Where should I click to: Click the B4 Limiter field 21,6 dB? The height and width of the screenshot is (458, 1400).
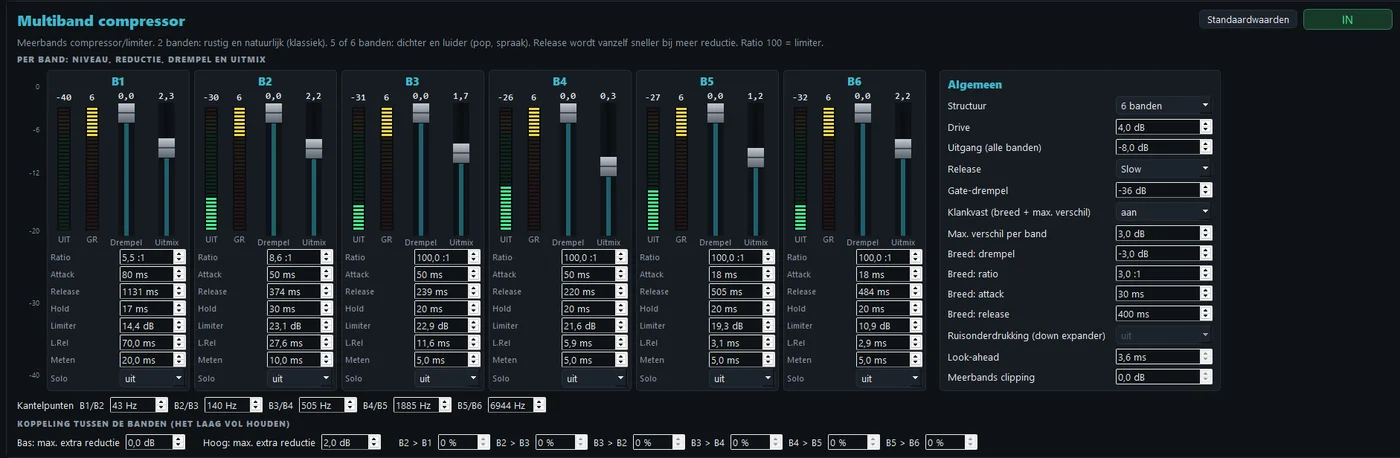(594, 326)
